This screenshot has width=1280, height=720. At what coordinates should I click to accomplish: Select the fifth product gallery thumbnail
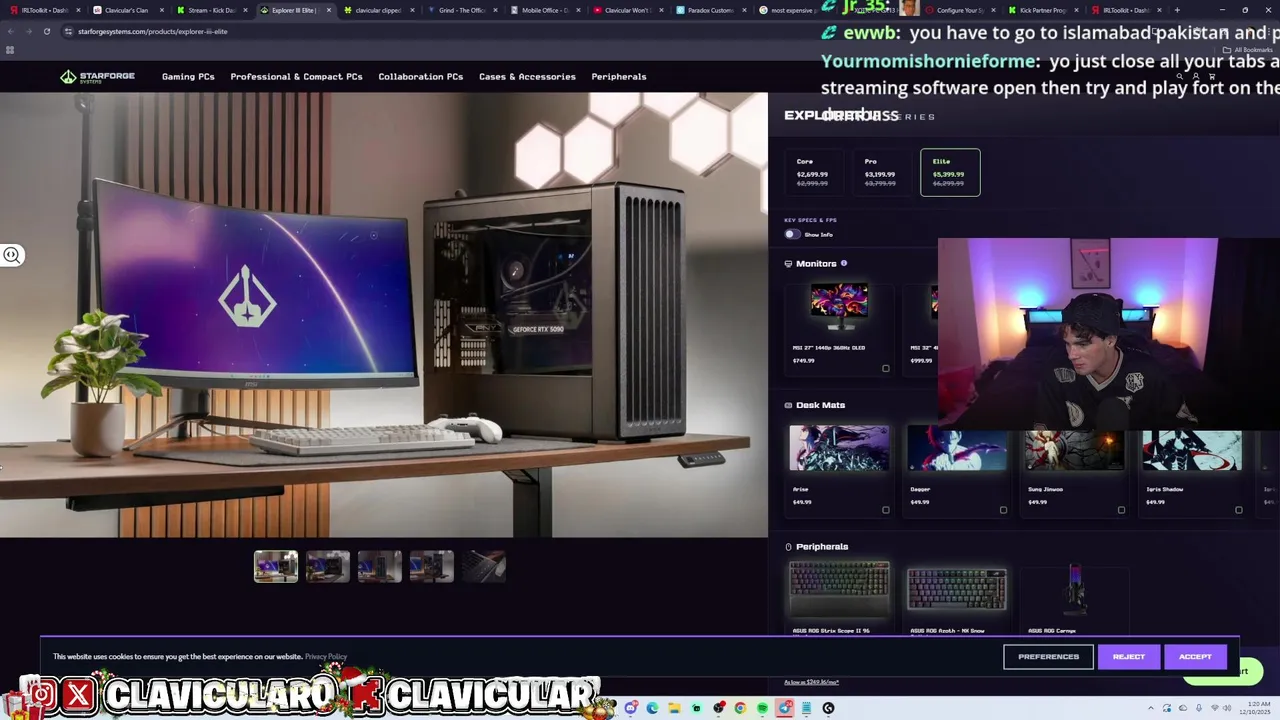(484, 567)
